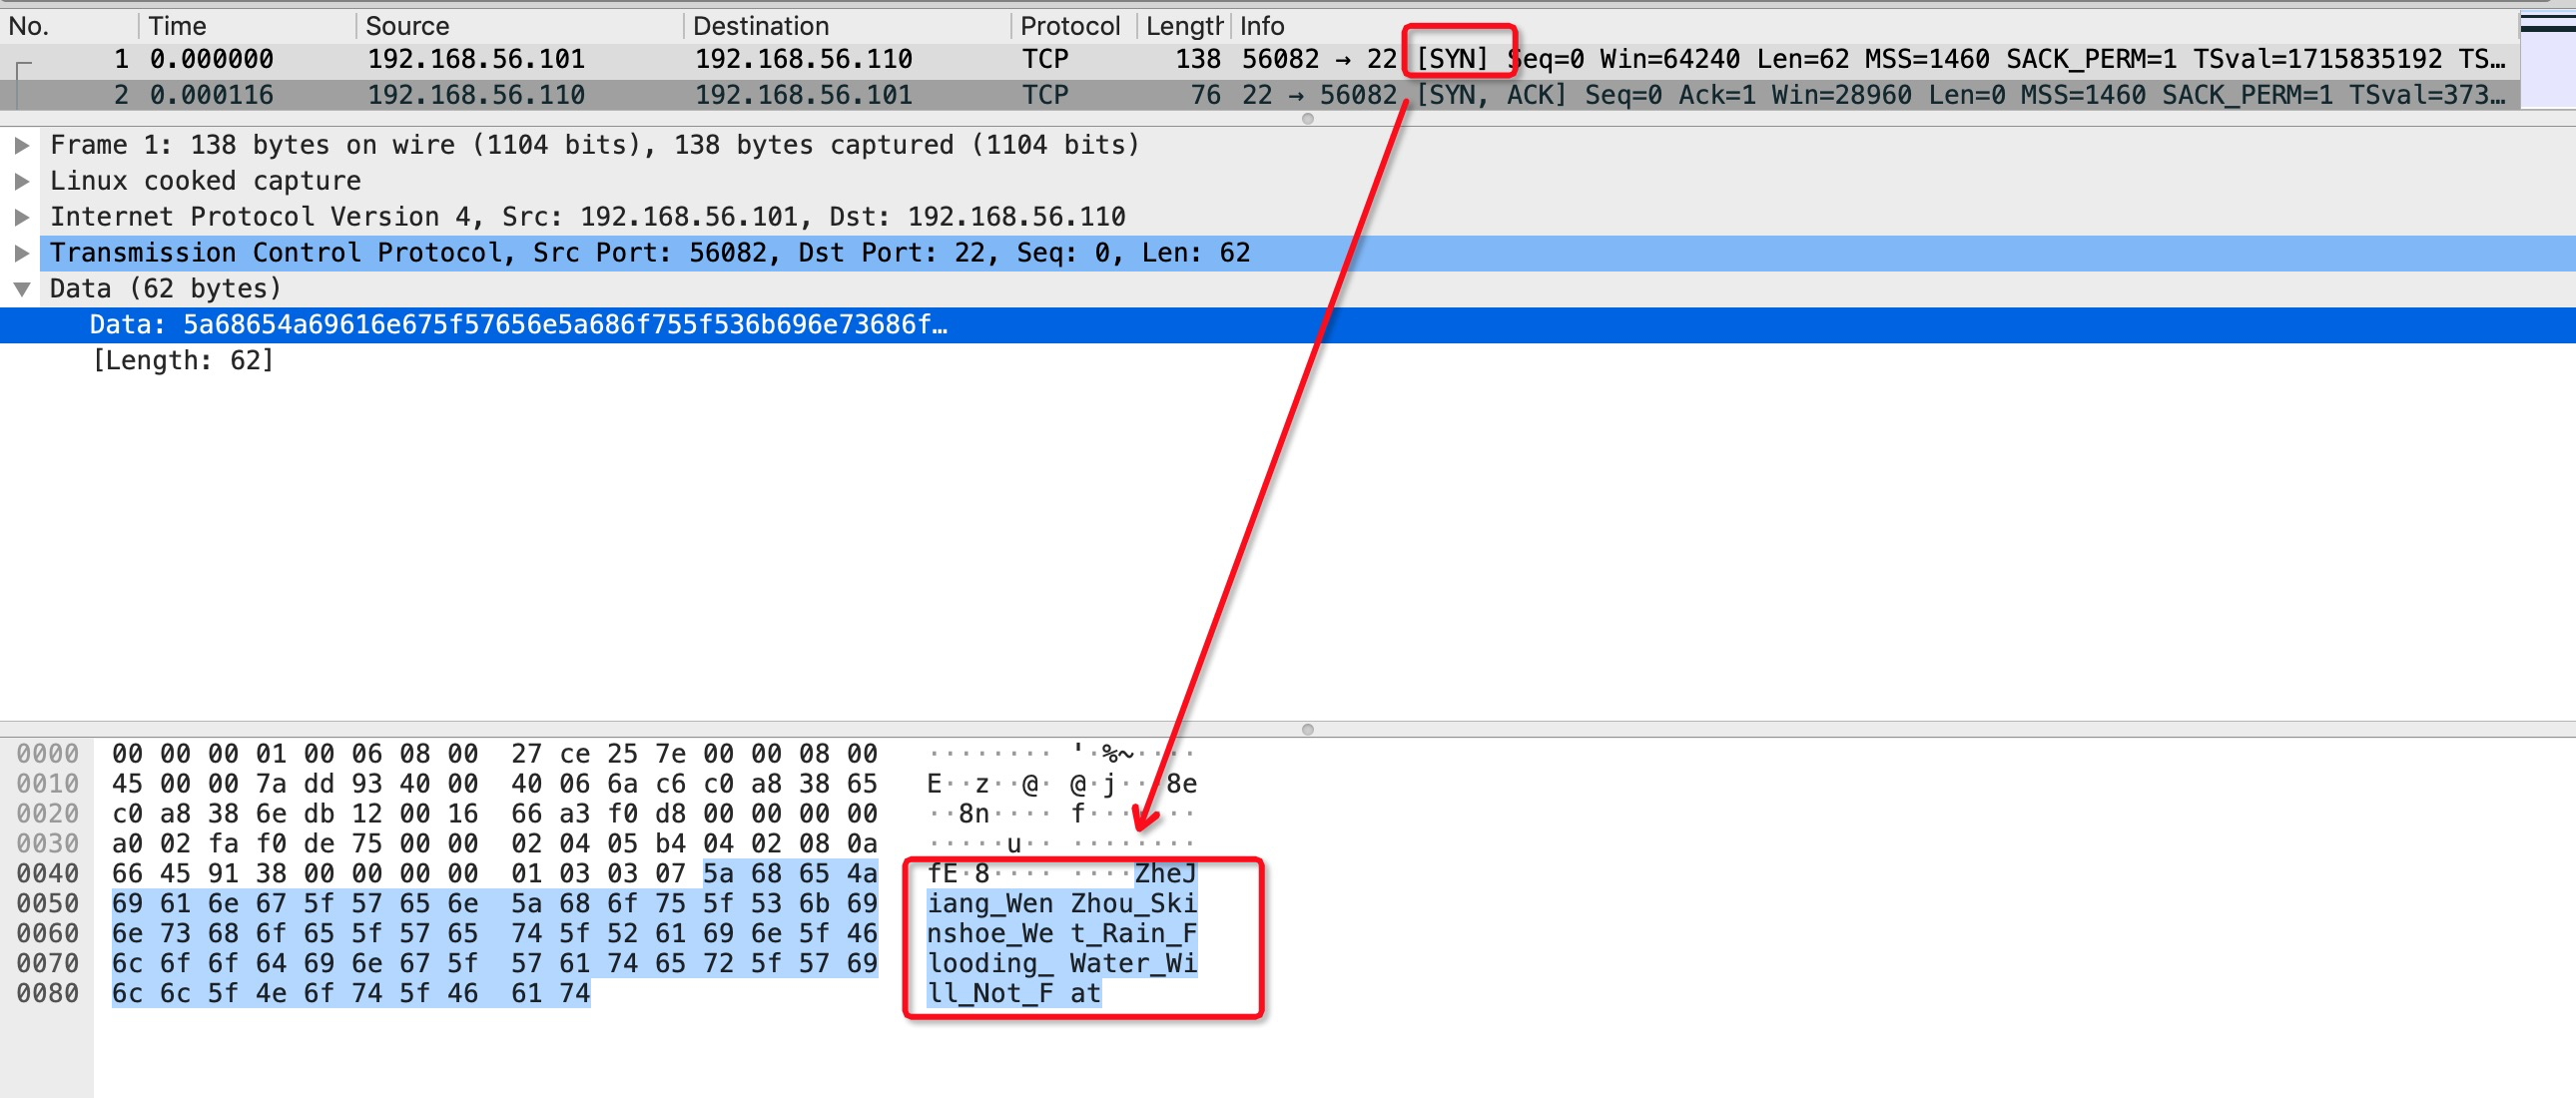Image resolution: width=2576 pixels, height=1098 pixels.
Task: Click the splitter handle above hex pane
Action: (x=1307, y=729)
